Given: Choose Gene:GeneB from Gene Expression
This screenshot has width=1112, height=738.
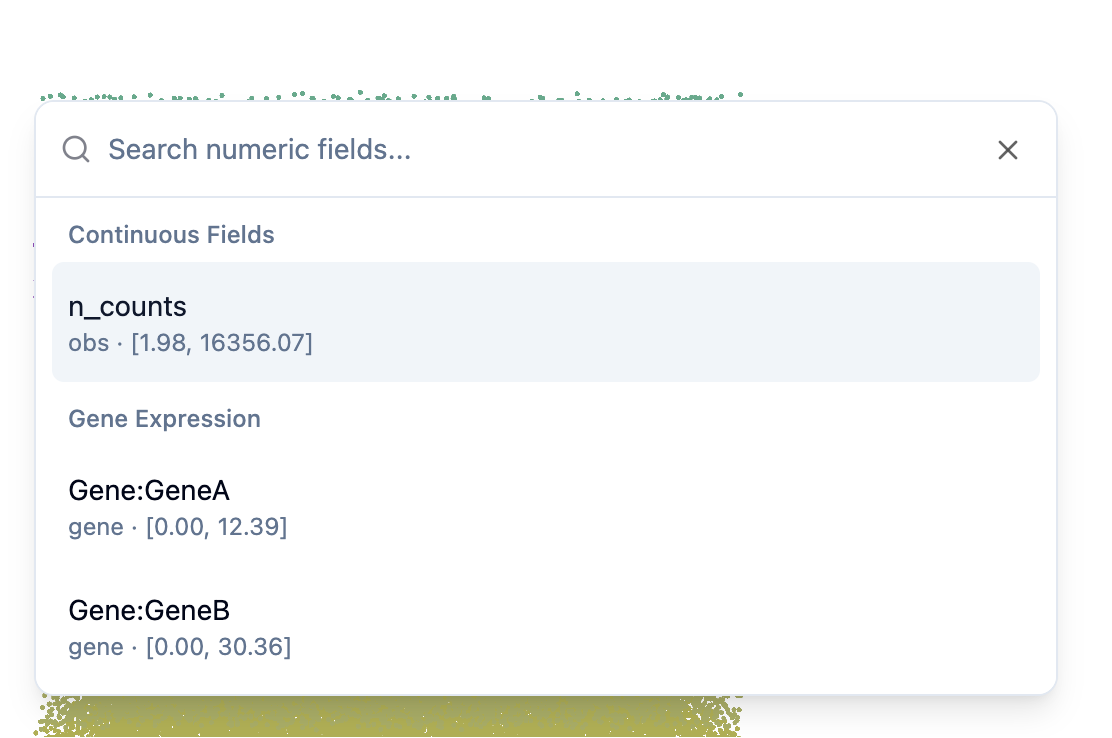Looking at the screenshot, I should (149, 610).
